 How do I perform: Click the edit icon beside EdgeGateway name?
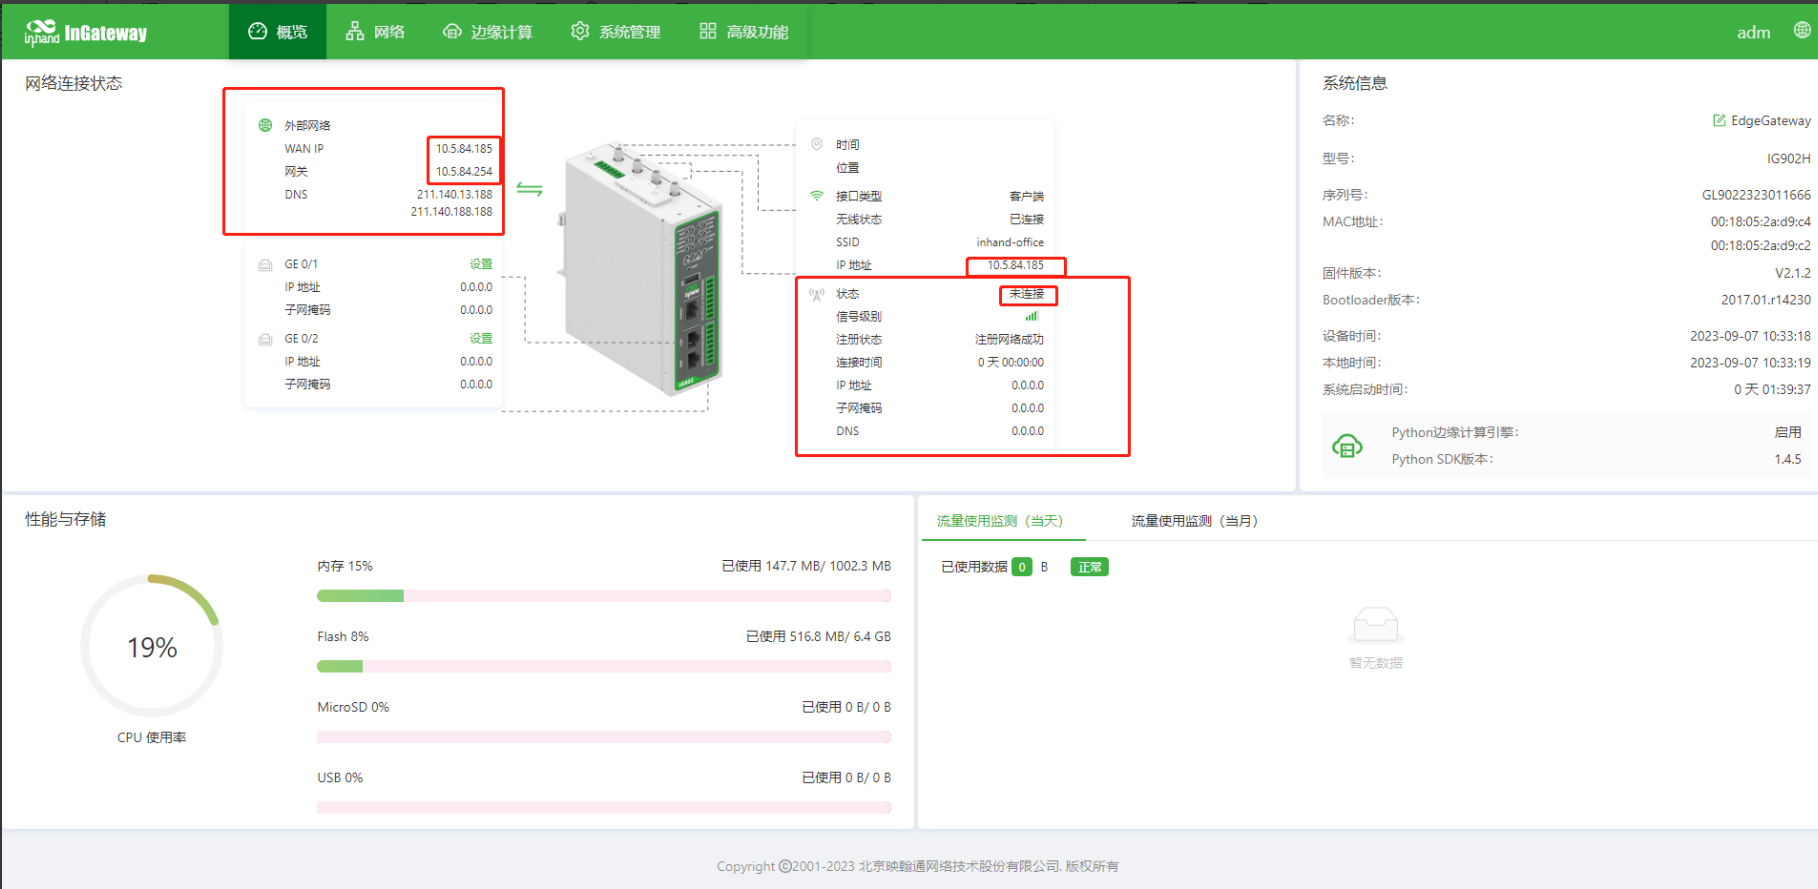point(1718,121)
